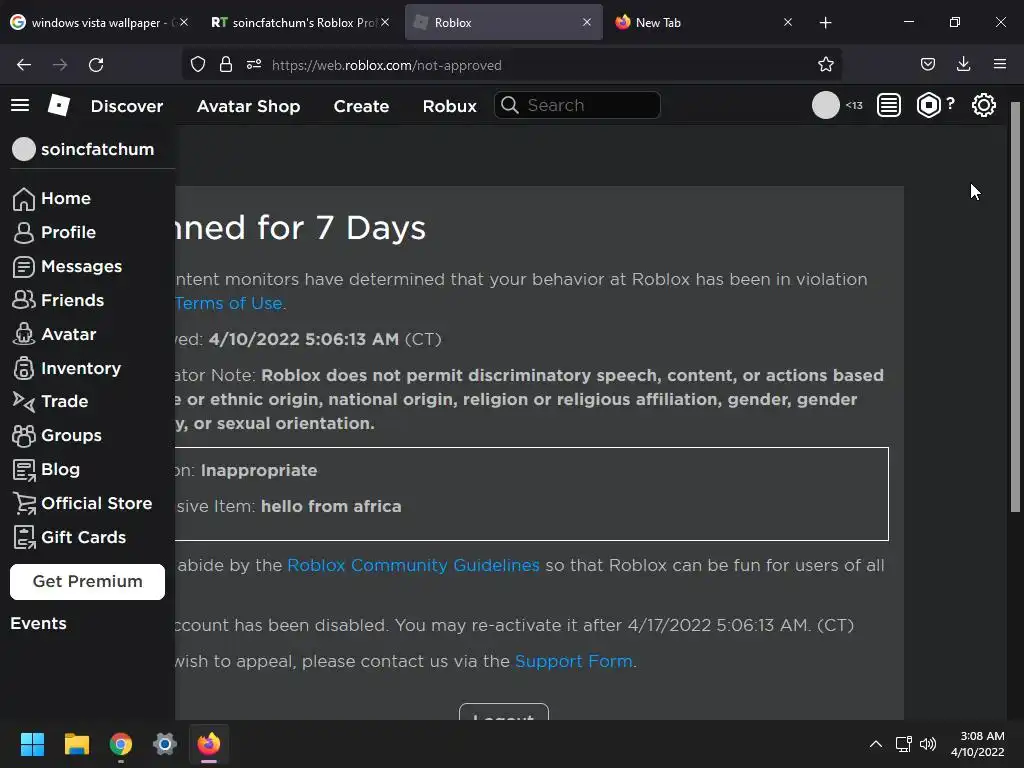Image resolution: width=1024 pixels, height=768 pixels.
Task: Open the Firefox application menu
Action: tap(1000, 65)
